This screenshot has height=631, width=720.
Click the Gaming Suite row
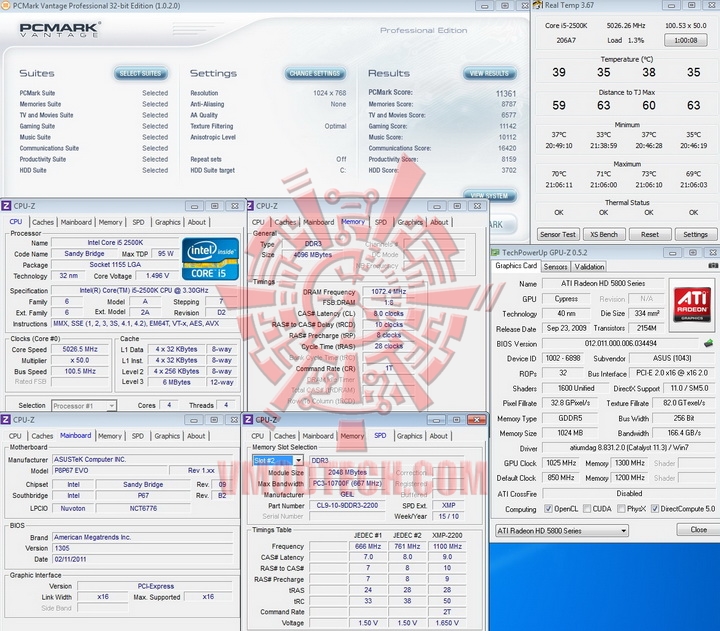[x=94, y=126]
